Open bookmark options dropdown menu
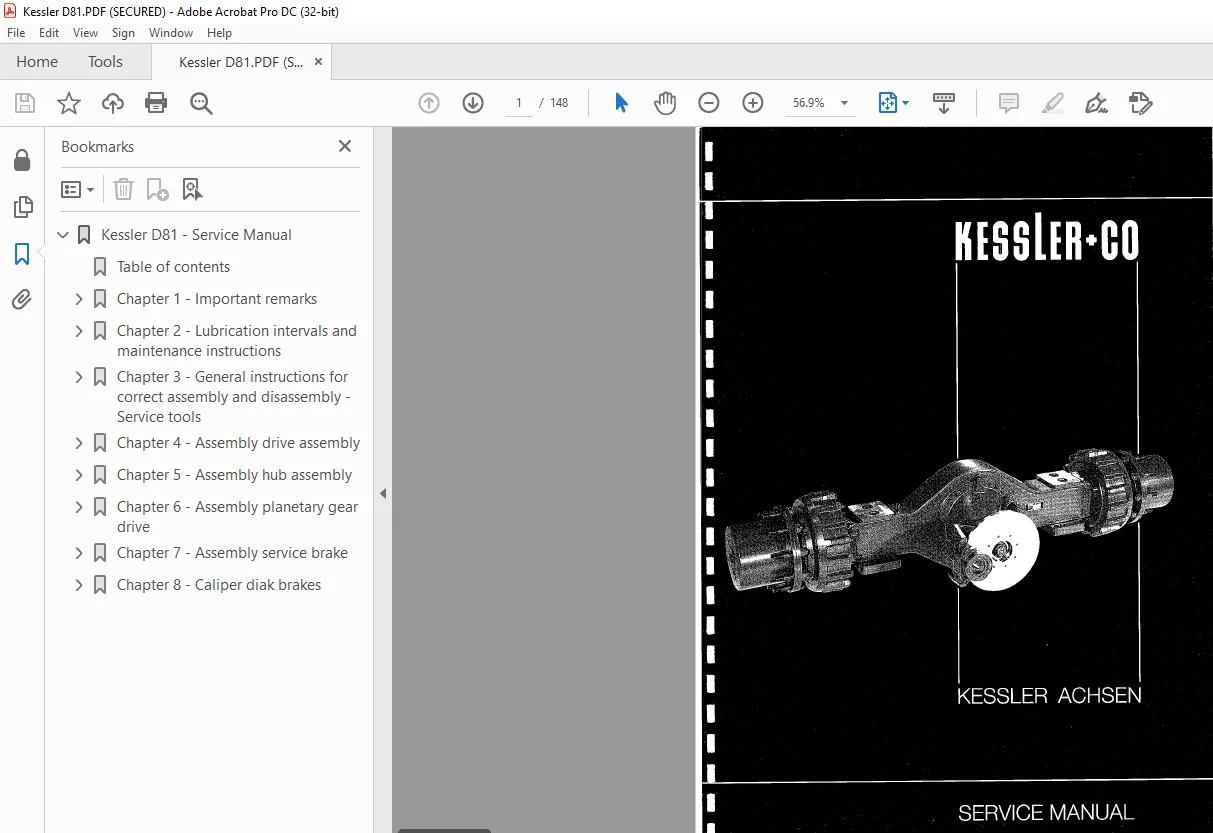Image resolution: width=1213 pixels, height=833 pixels. click(77, 189)
